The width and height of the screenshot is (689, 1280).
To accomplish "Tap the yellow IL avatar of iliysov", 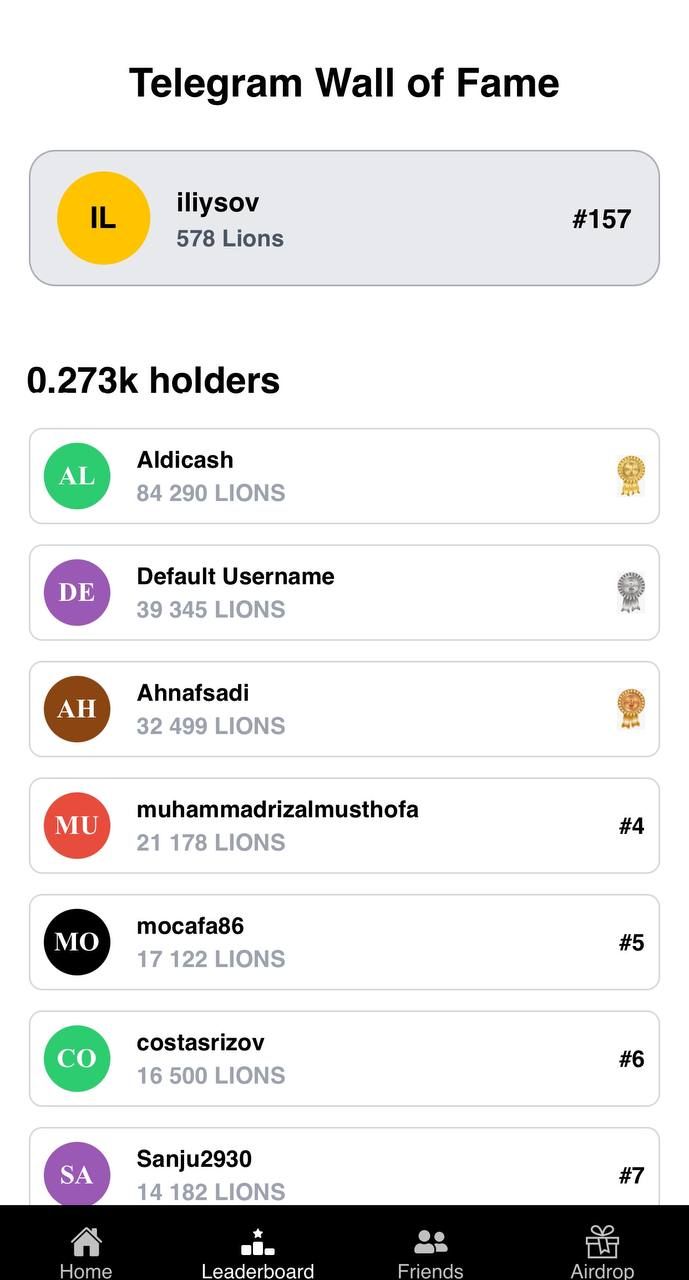I will tap(103, 218).
